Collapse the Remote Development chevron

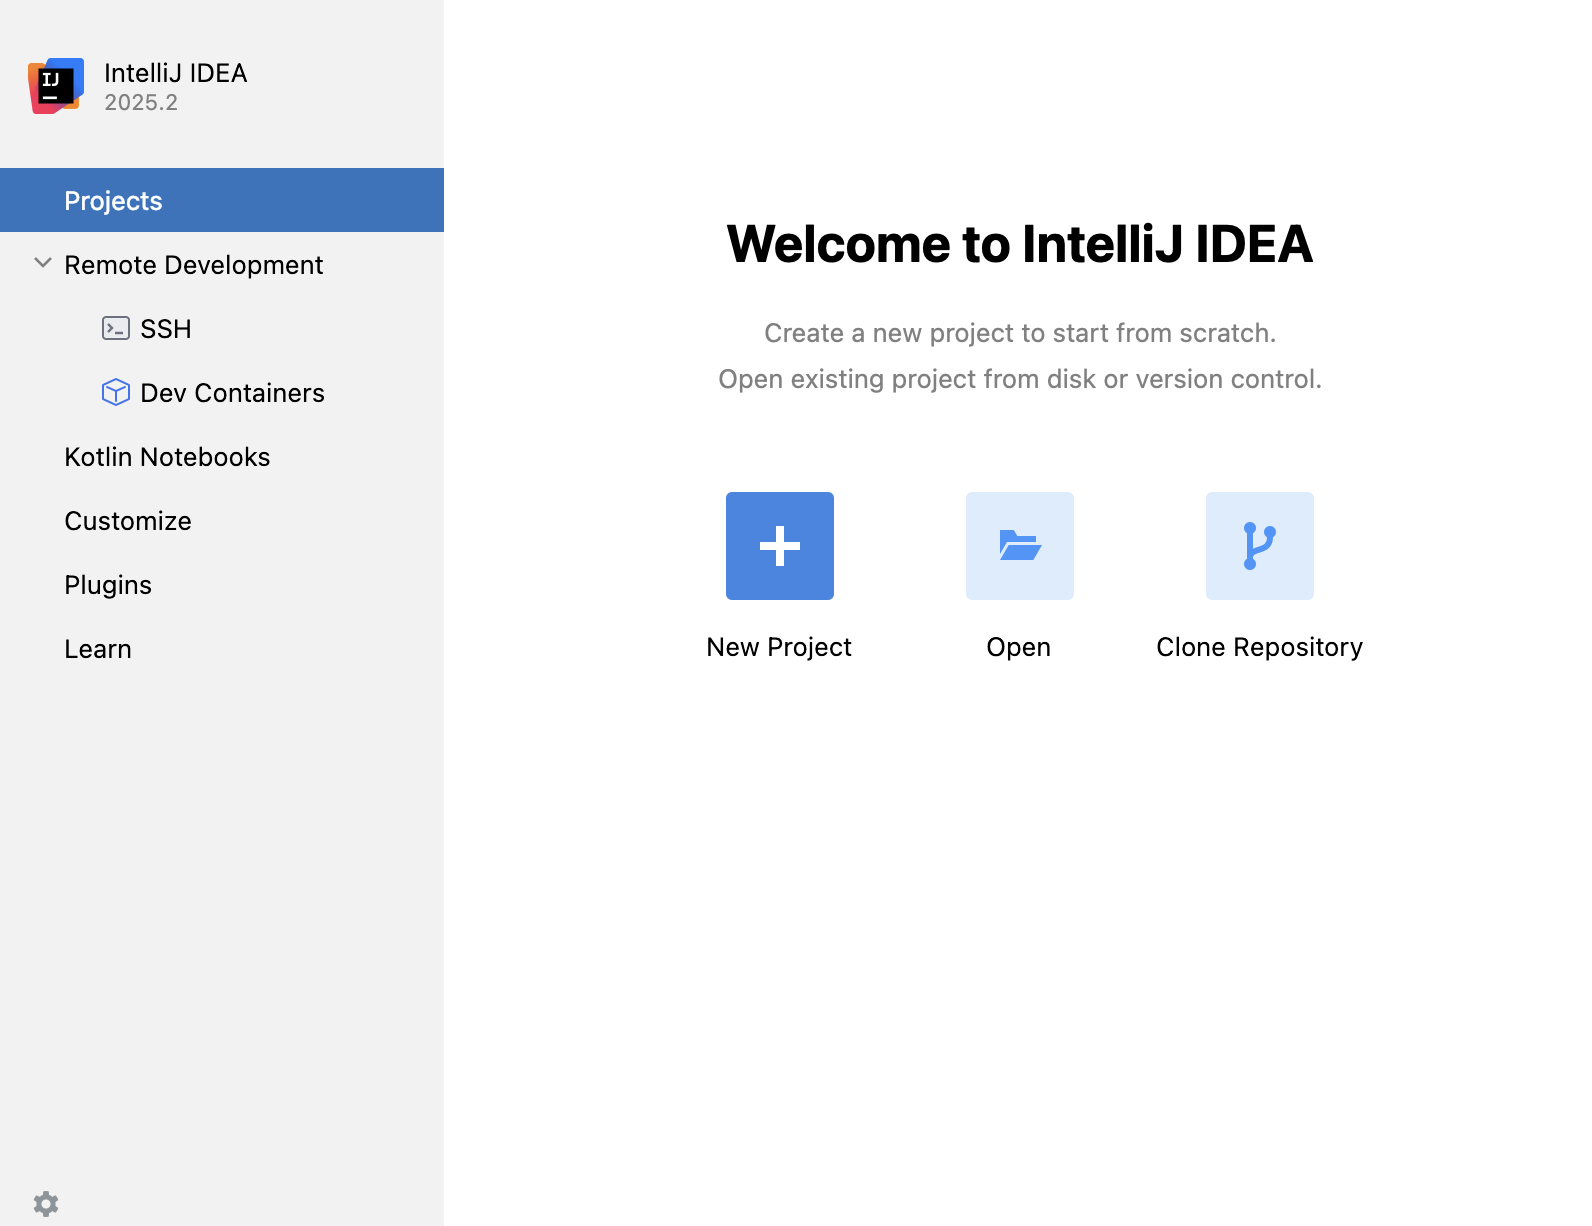[x=43, y=264]
